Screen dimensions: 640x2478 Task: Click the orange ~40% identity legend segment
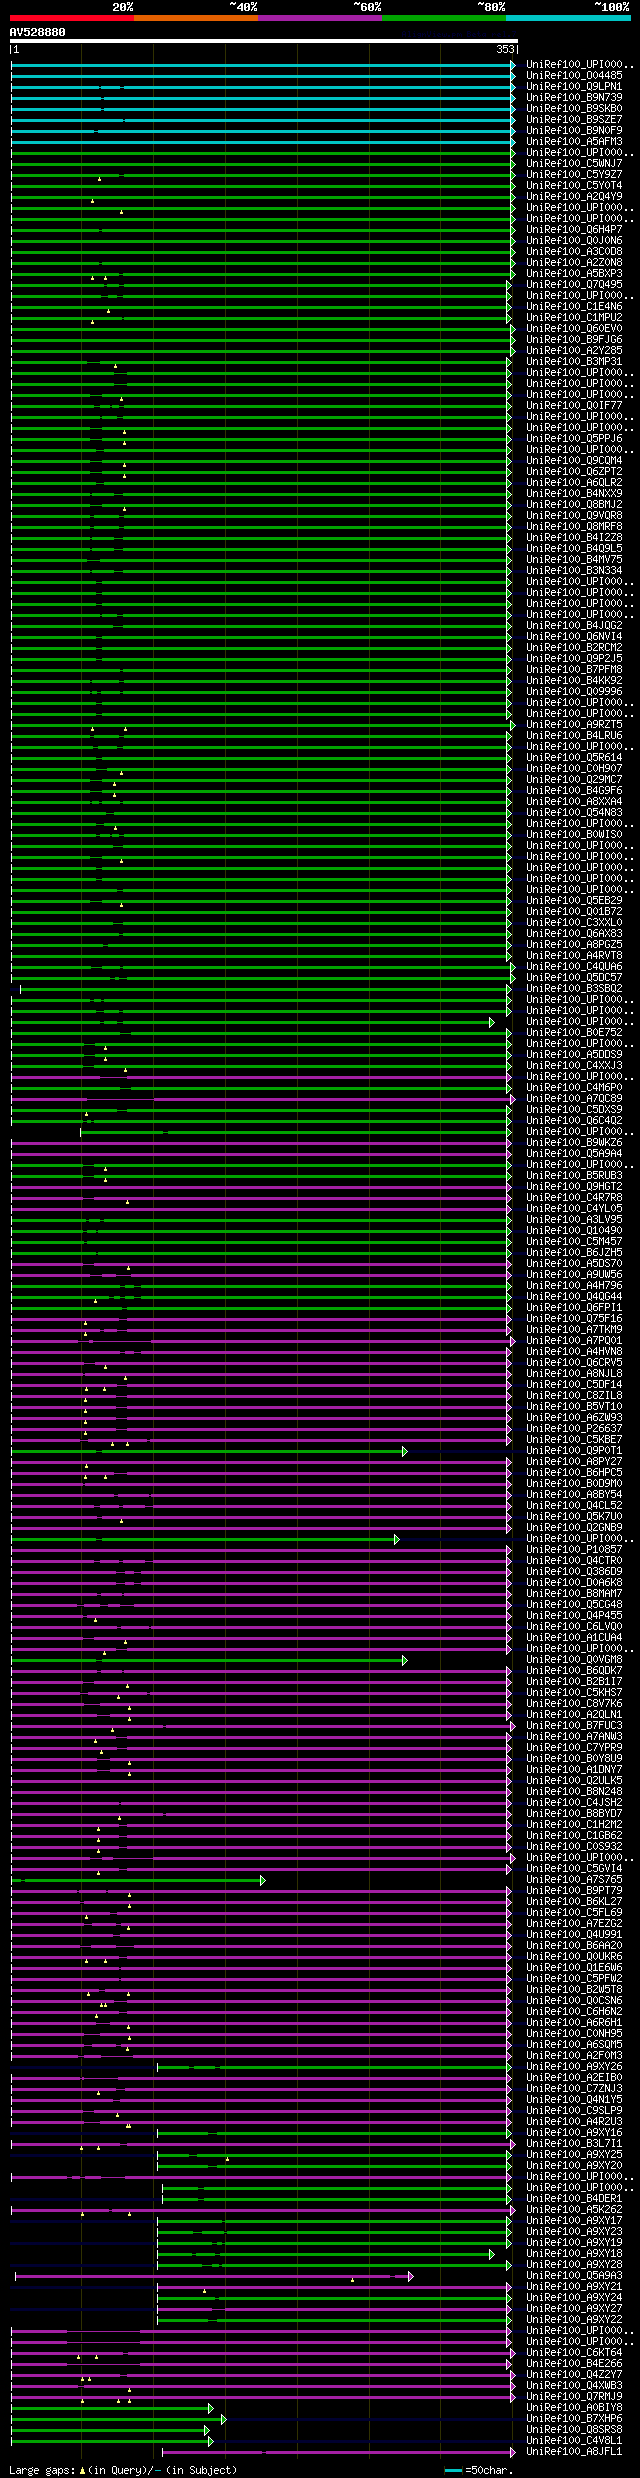(196, 18)
